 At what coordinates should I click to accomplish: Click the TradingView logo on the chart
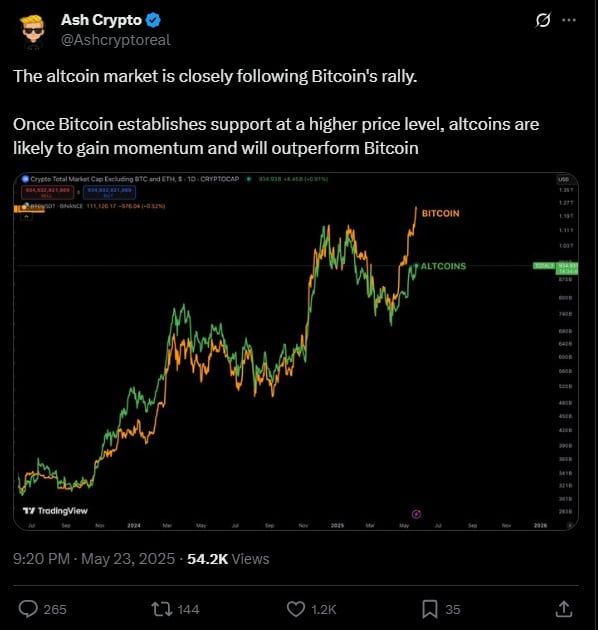pyautogui.click(x=55, y=511)
